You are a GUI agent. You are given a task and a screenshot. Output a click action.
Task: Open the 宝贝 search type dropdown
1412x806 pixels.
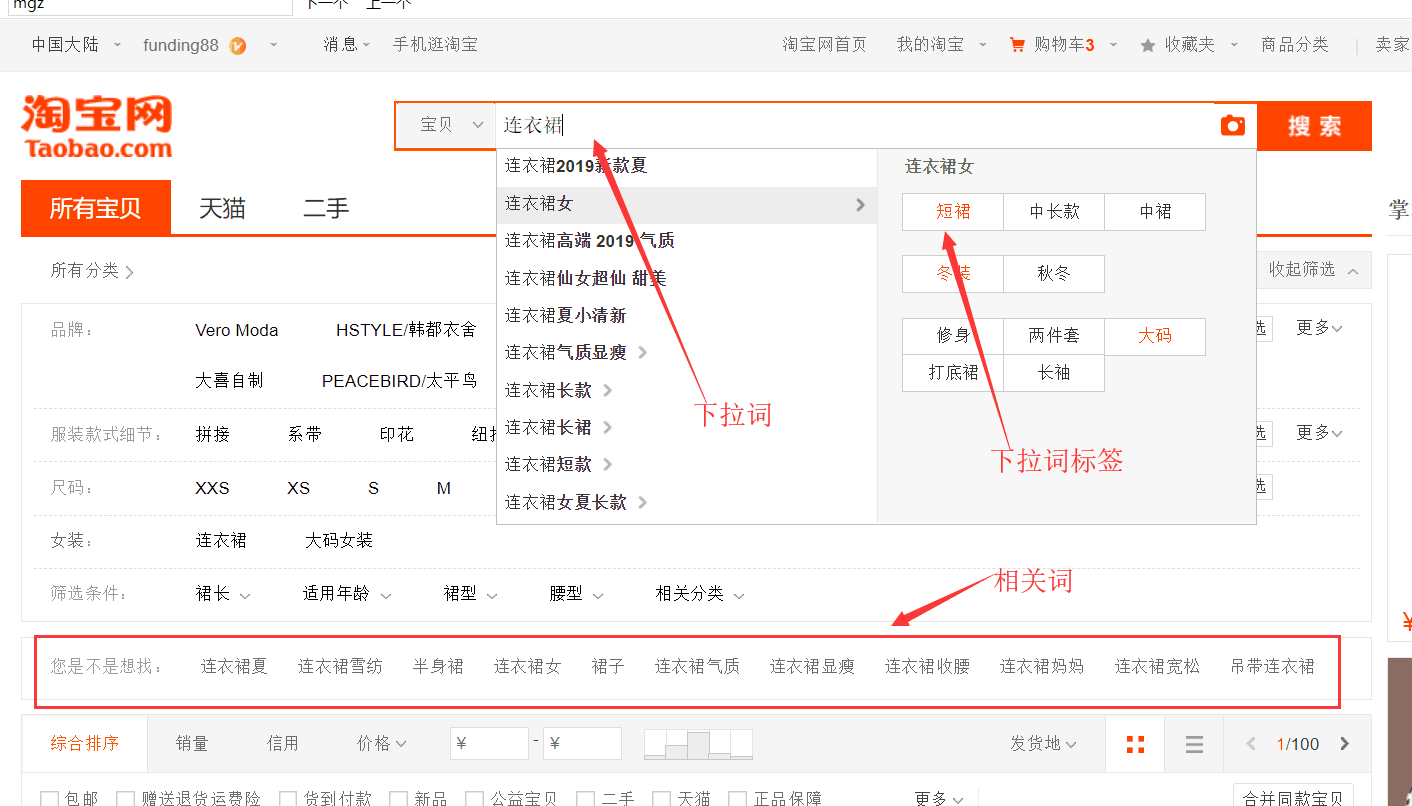[450, 125]
